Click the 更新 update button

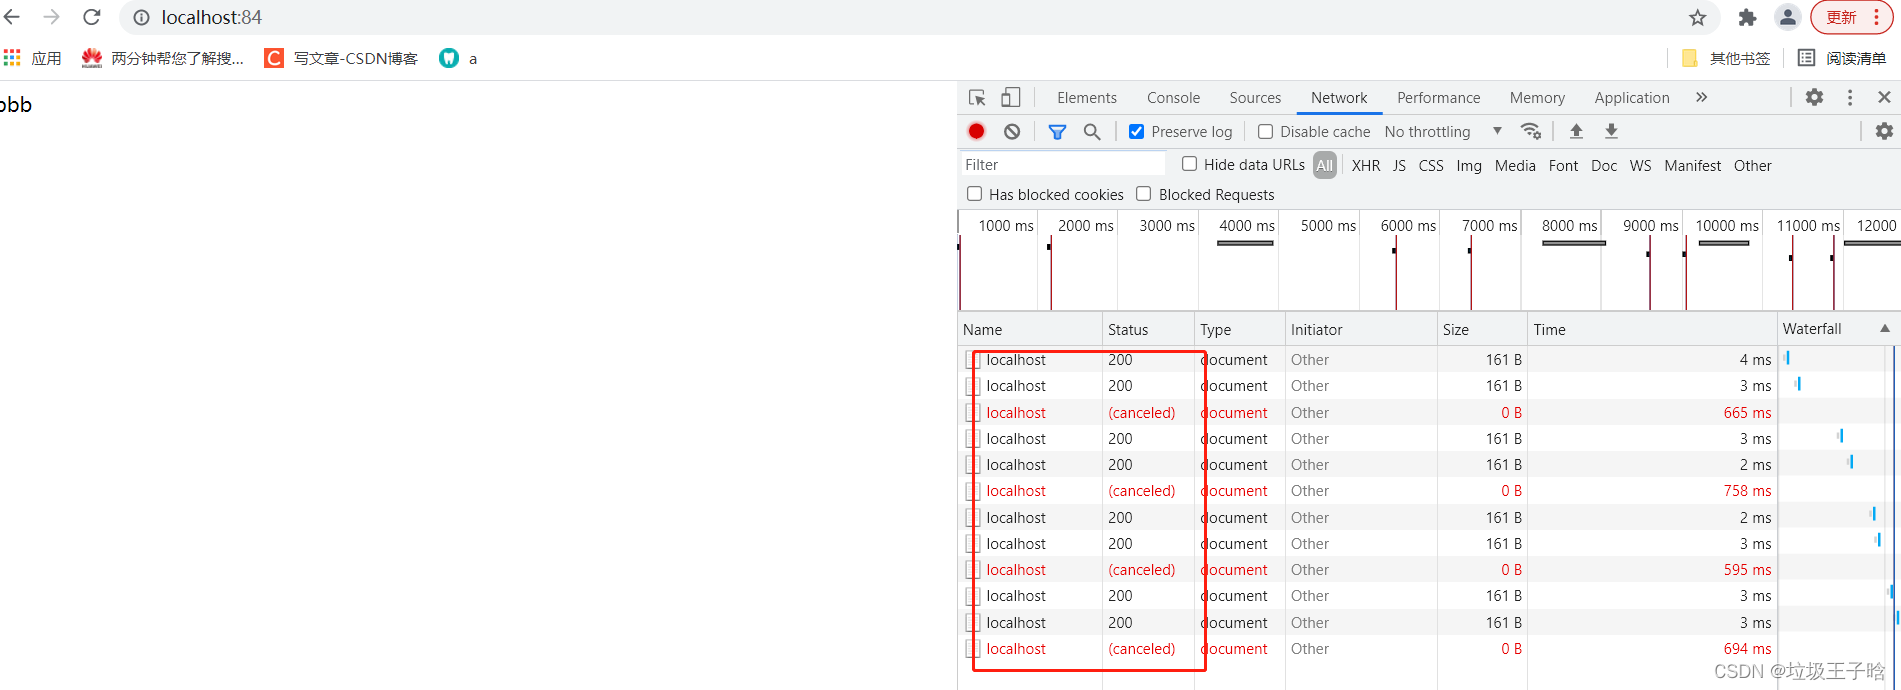(x=1851, y=17)
